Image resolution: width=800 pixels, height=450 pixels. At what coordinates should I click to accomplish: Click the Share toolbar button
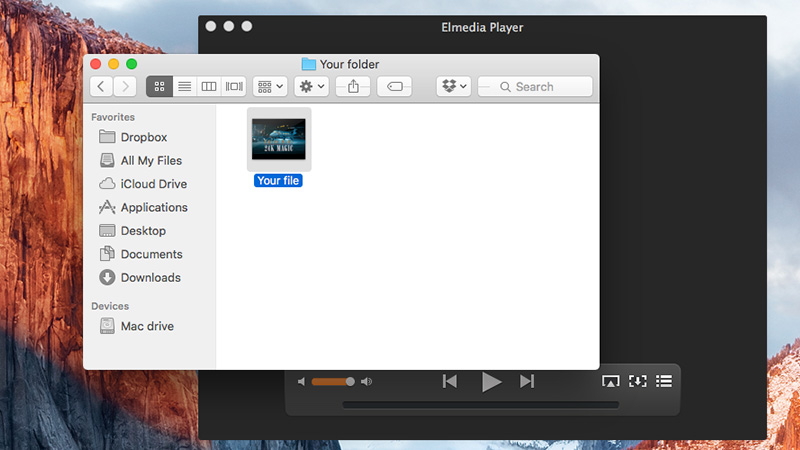click(353, 87)
